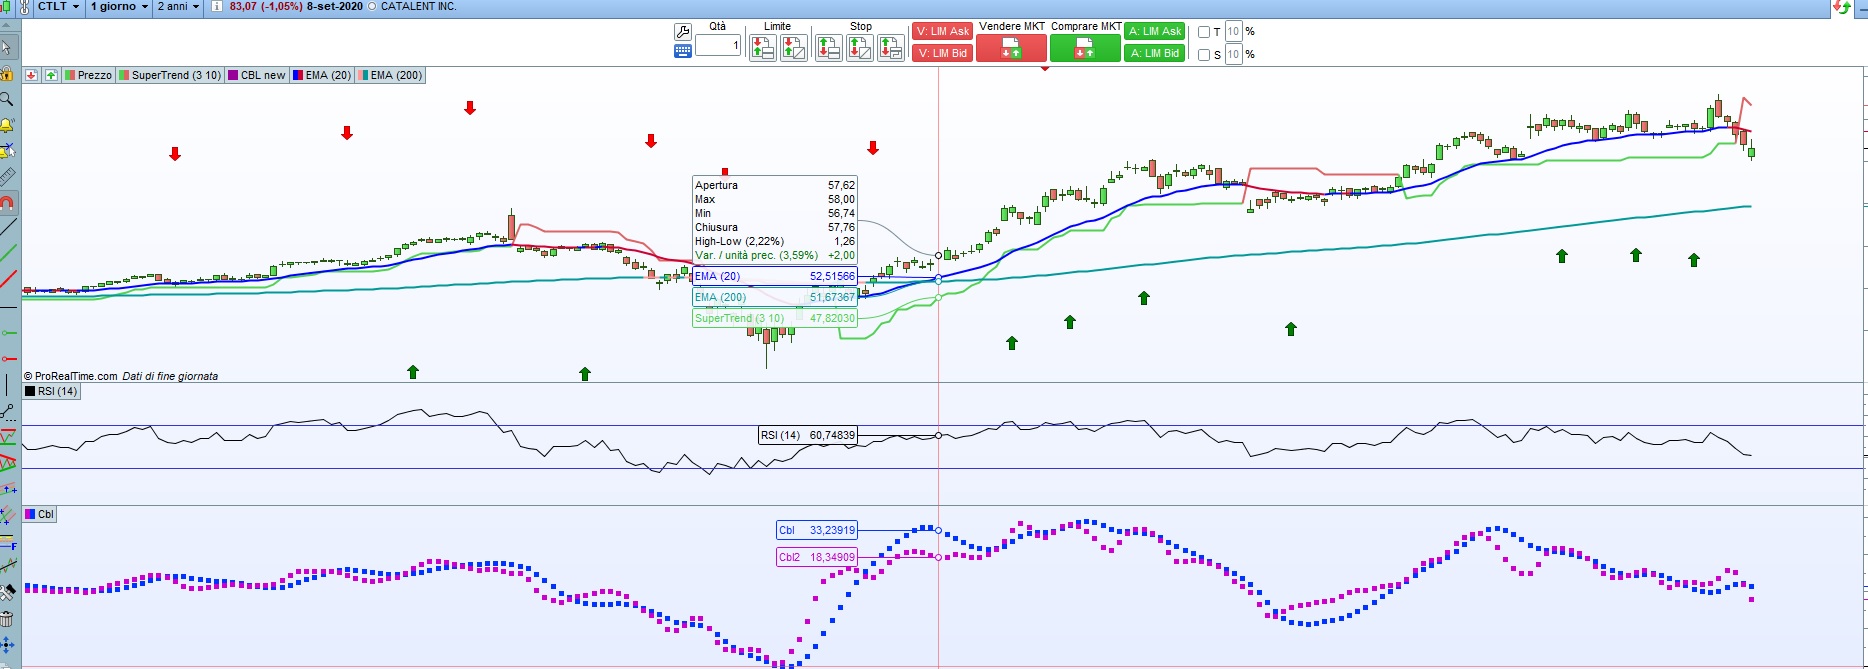Click the Cbl panel color swatch
This screenshot has height=669, width=1868.
pyautogui.click(x=31, y=514)
